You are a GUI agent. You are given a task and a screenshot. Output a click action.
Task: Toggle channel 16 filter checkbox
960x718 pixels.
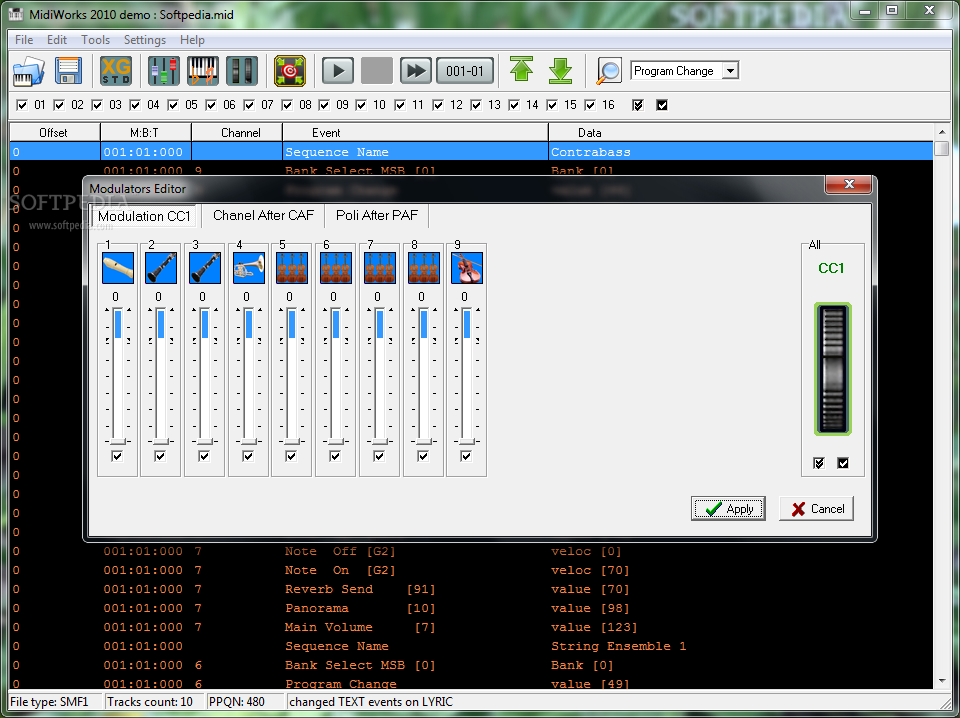(x=590, y=105)
